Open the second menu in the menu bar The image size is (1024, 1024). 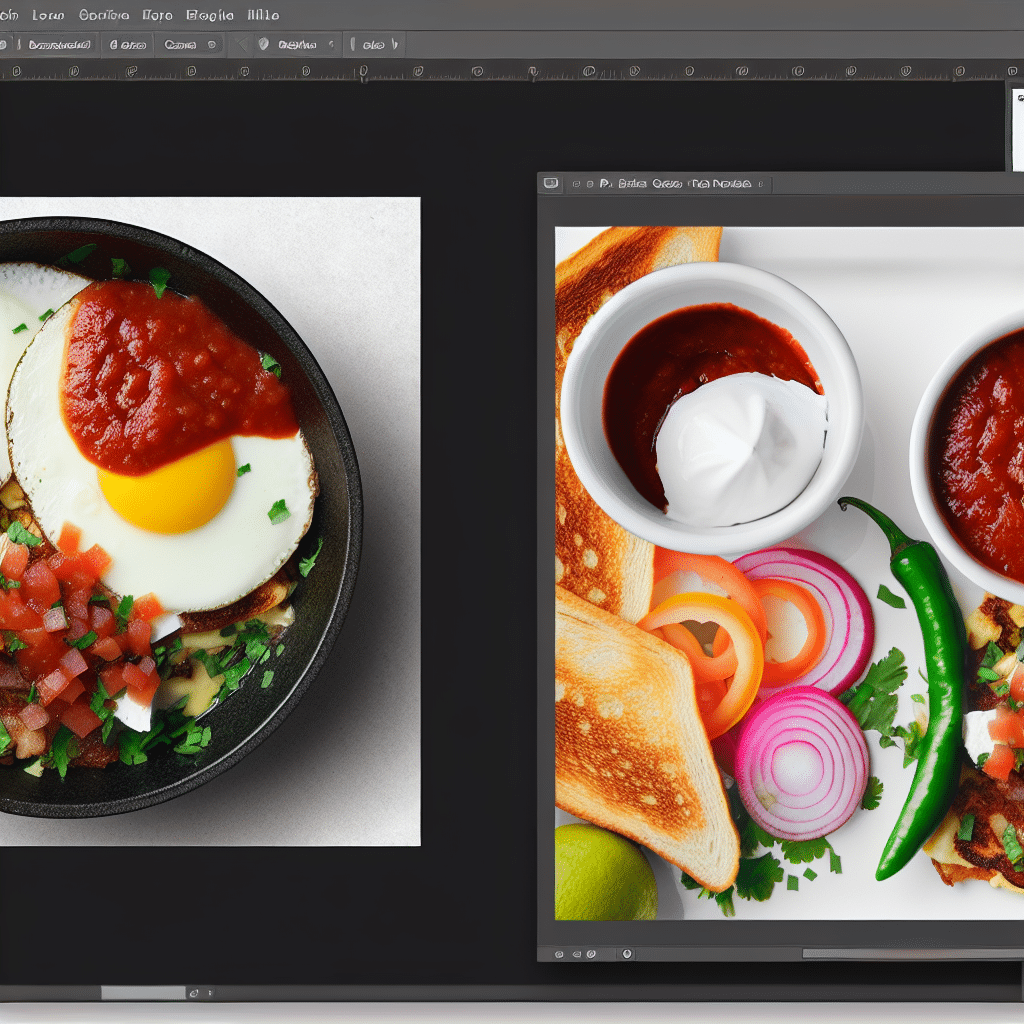click(x=46, y=15)
